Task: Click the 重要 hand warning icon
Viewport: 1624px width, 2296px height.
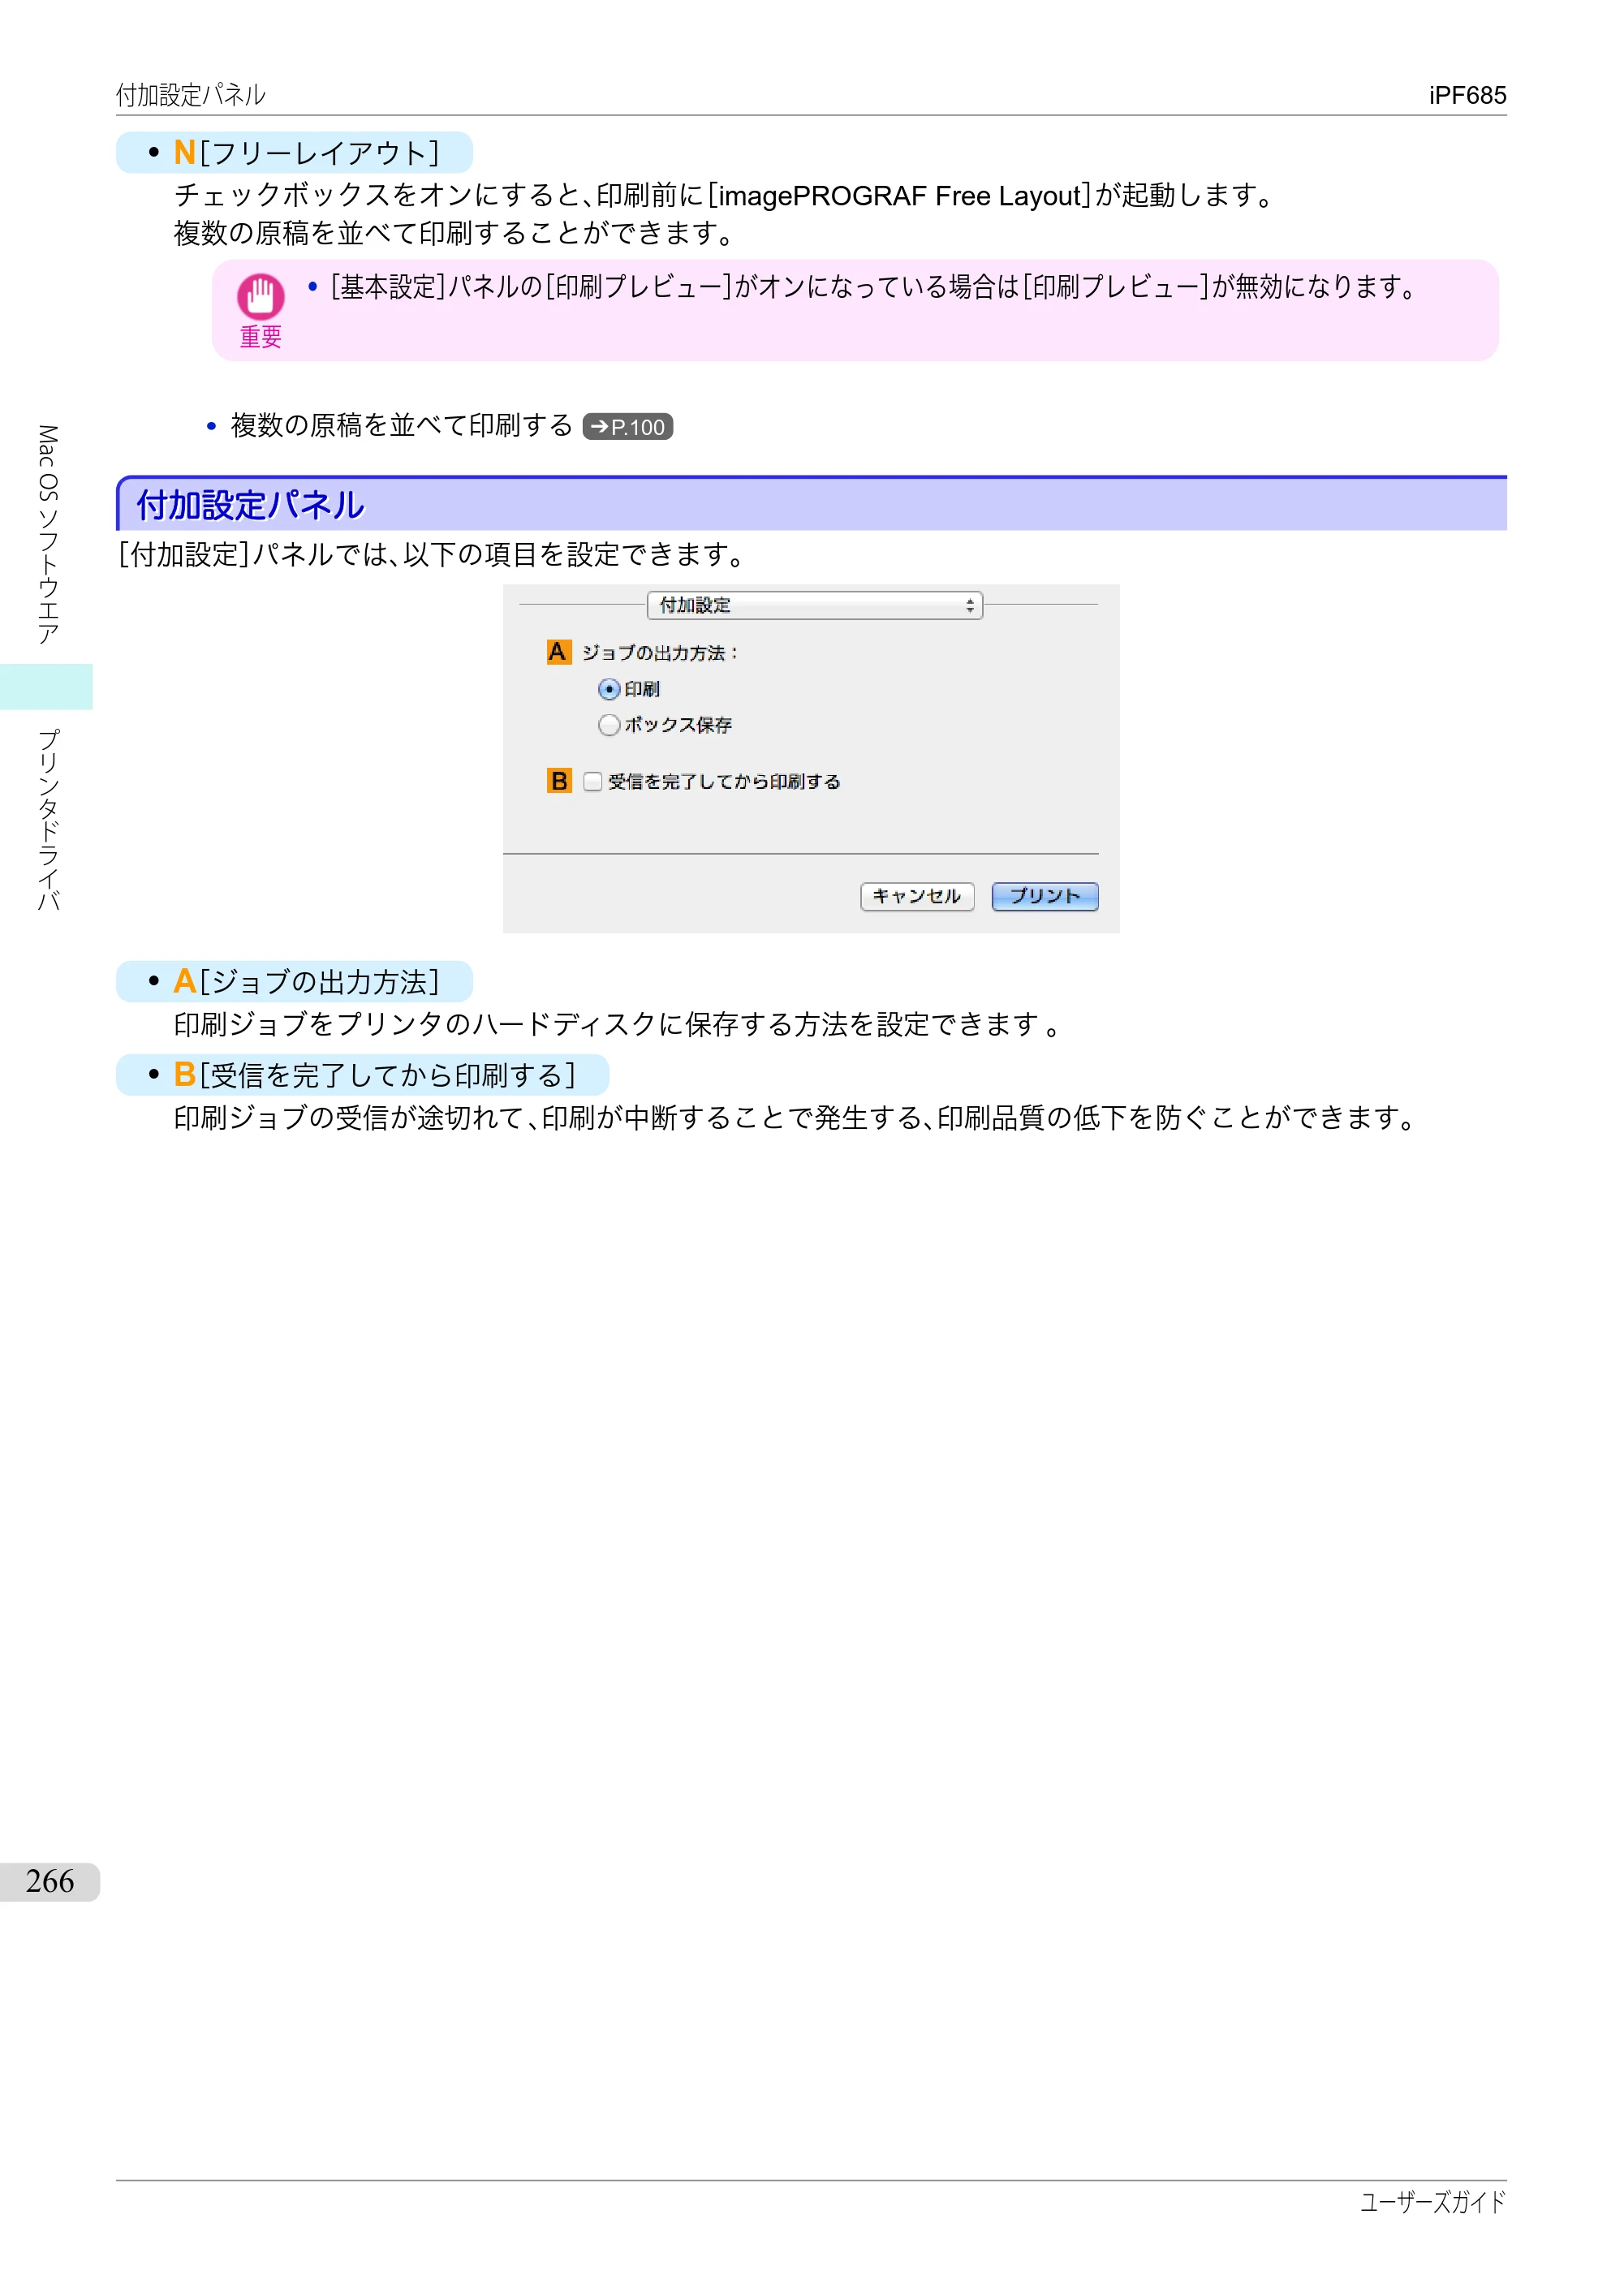Action: [260, 297]
